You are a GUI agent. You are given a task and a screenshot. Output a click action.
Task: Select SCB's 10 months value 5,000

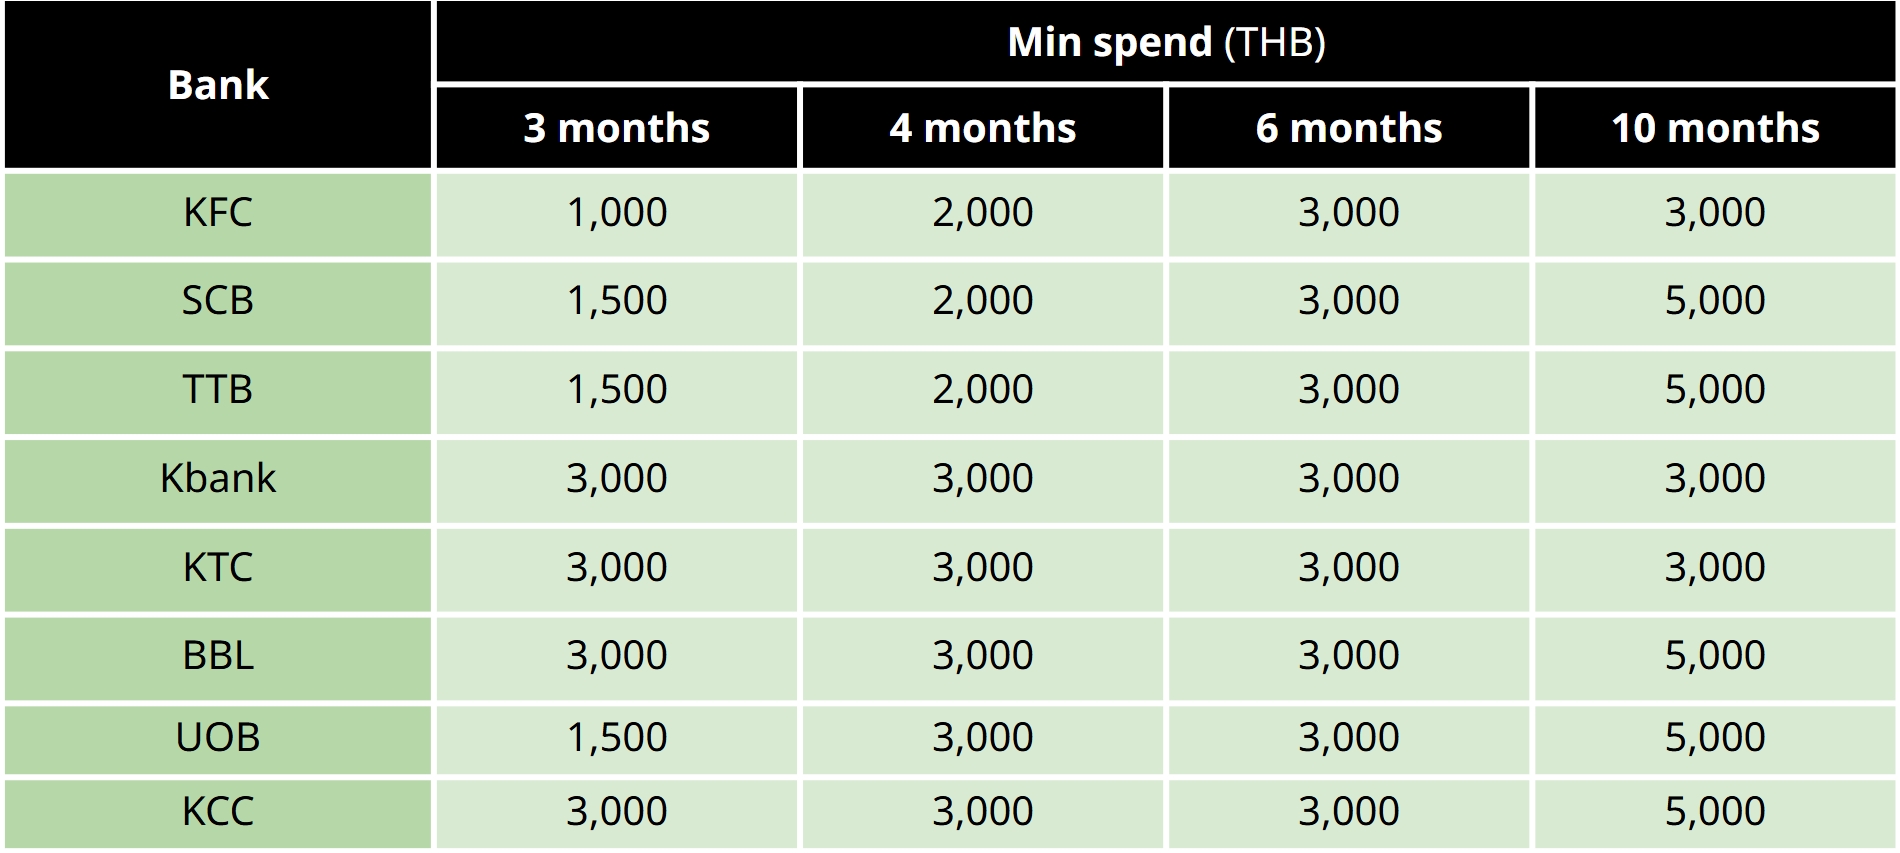click(x=1714, y=300)
